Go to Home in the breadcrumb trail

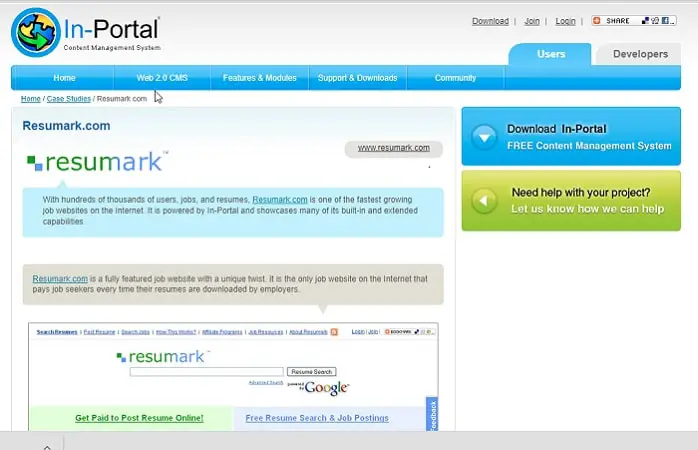point(31,99)
